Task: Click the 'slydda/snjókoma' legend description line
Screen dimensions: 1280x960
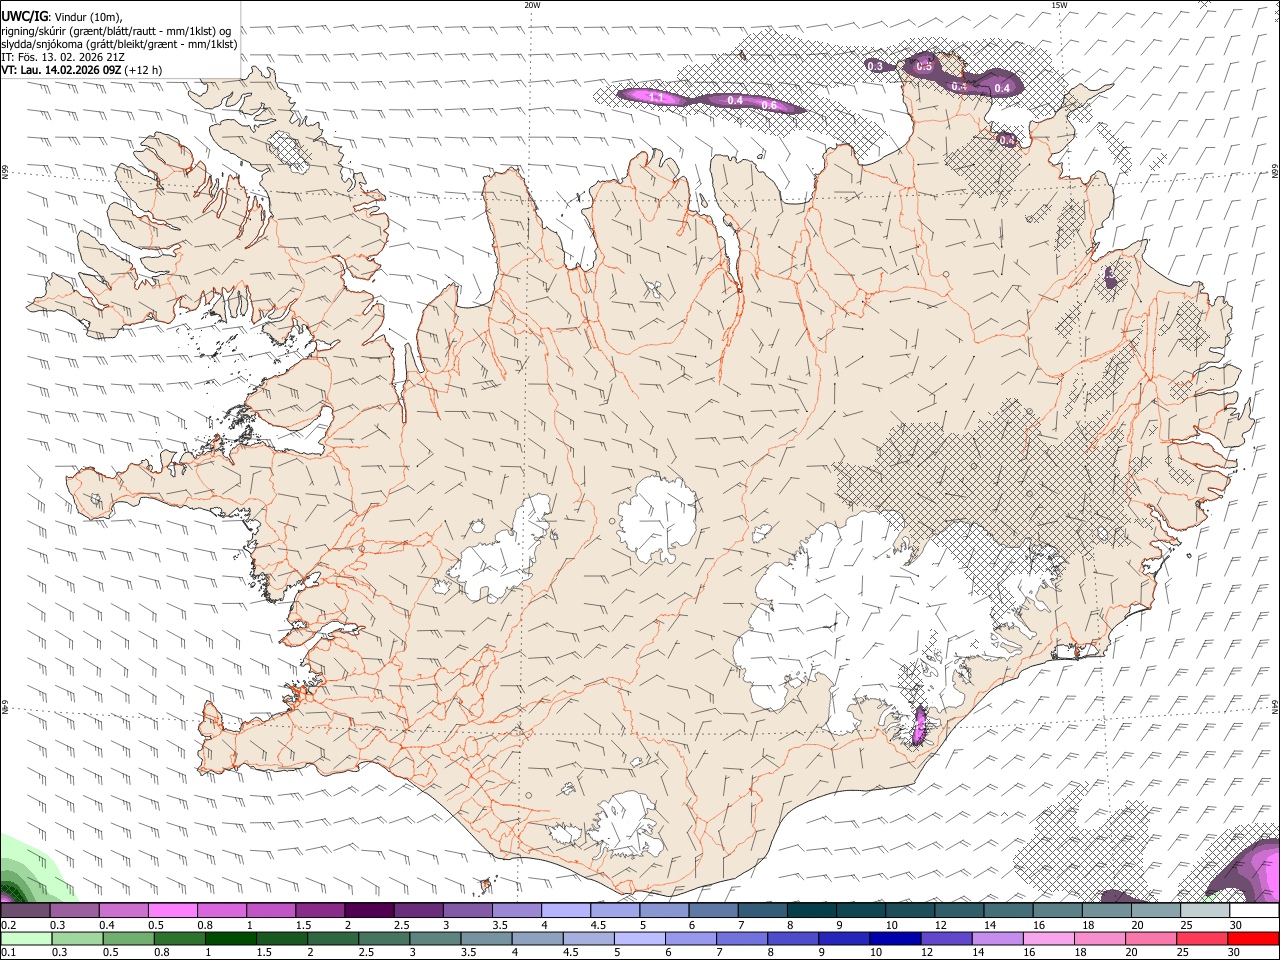Action: [119, 44]
